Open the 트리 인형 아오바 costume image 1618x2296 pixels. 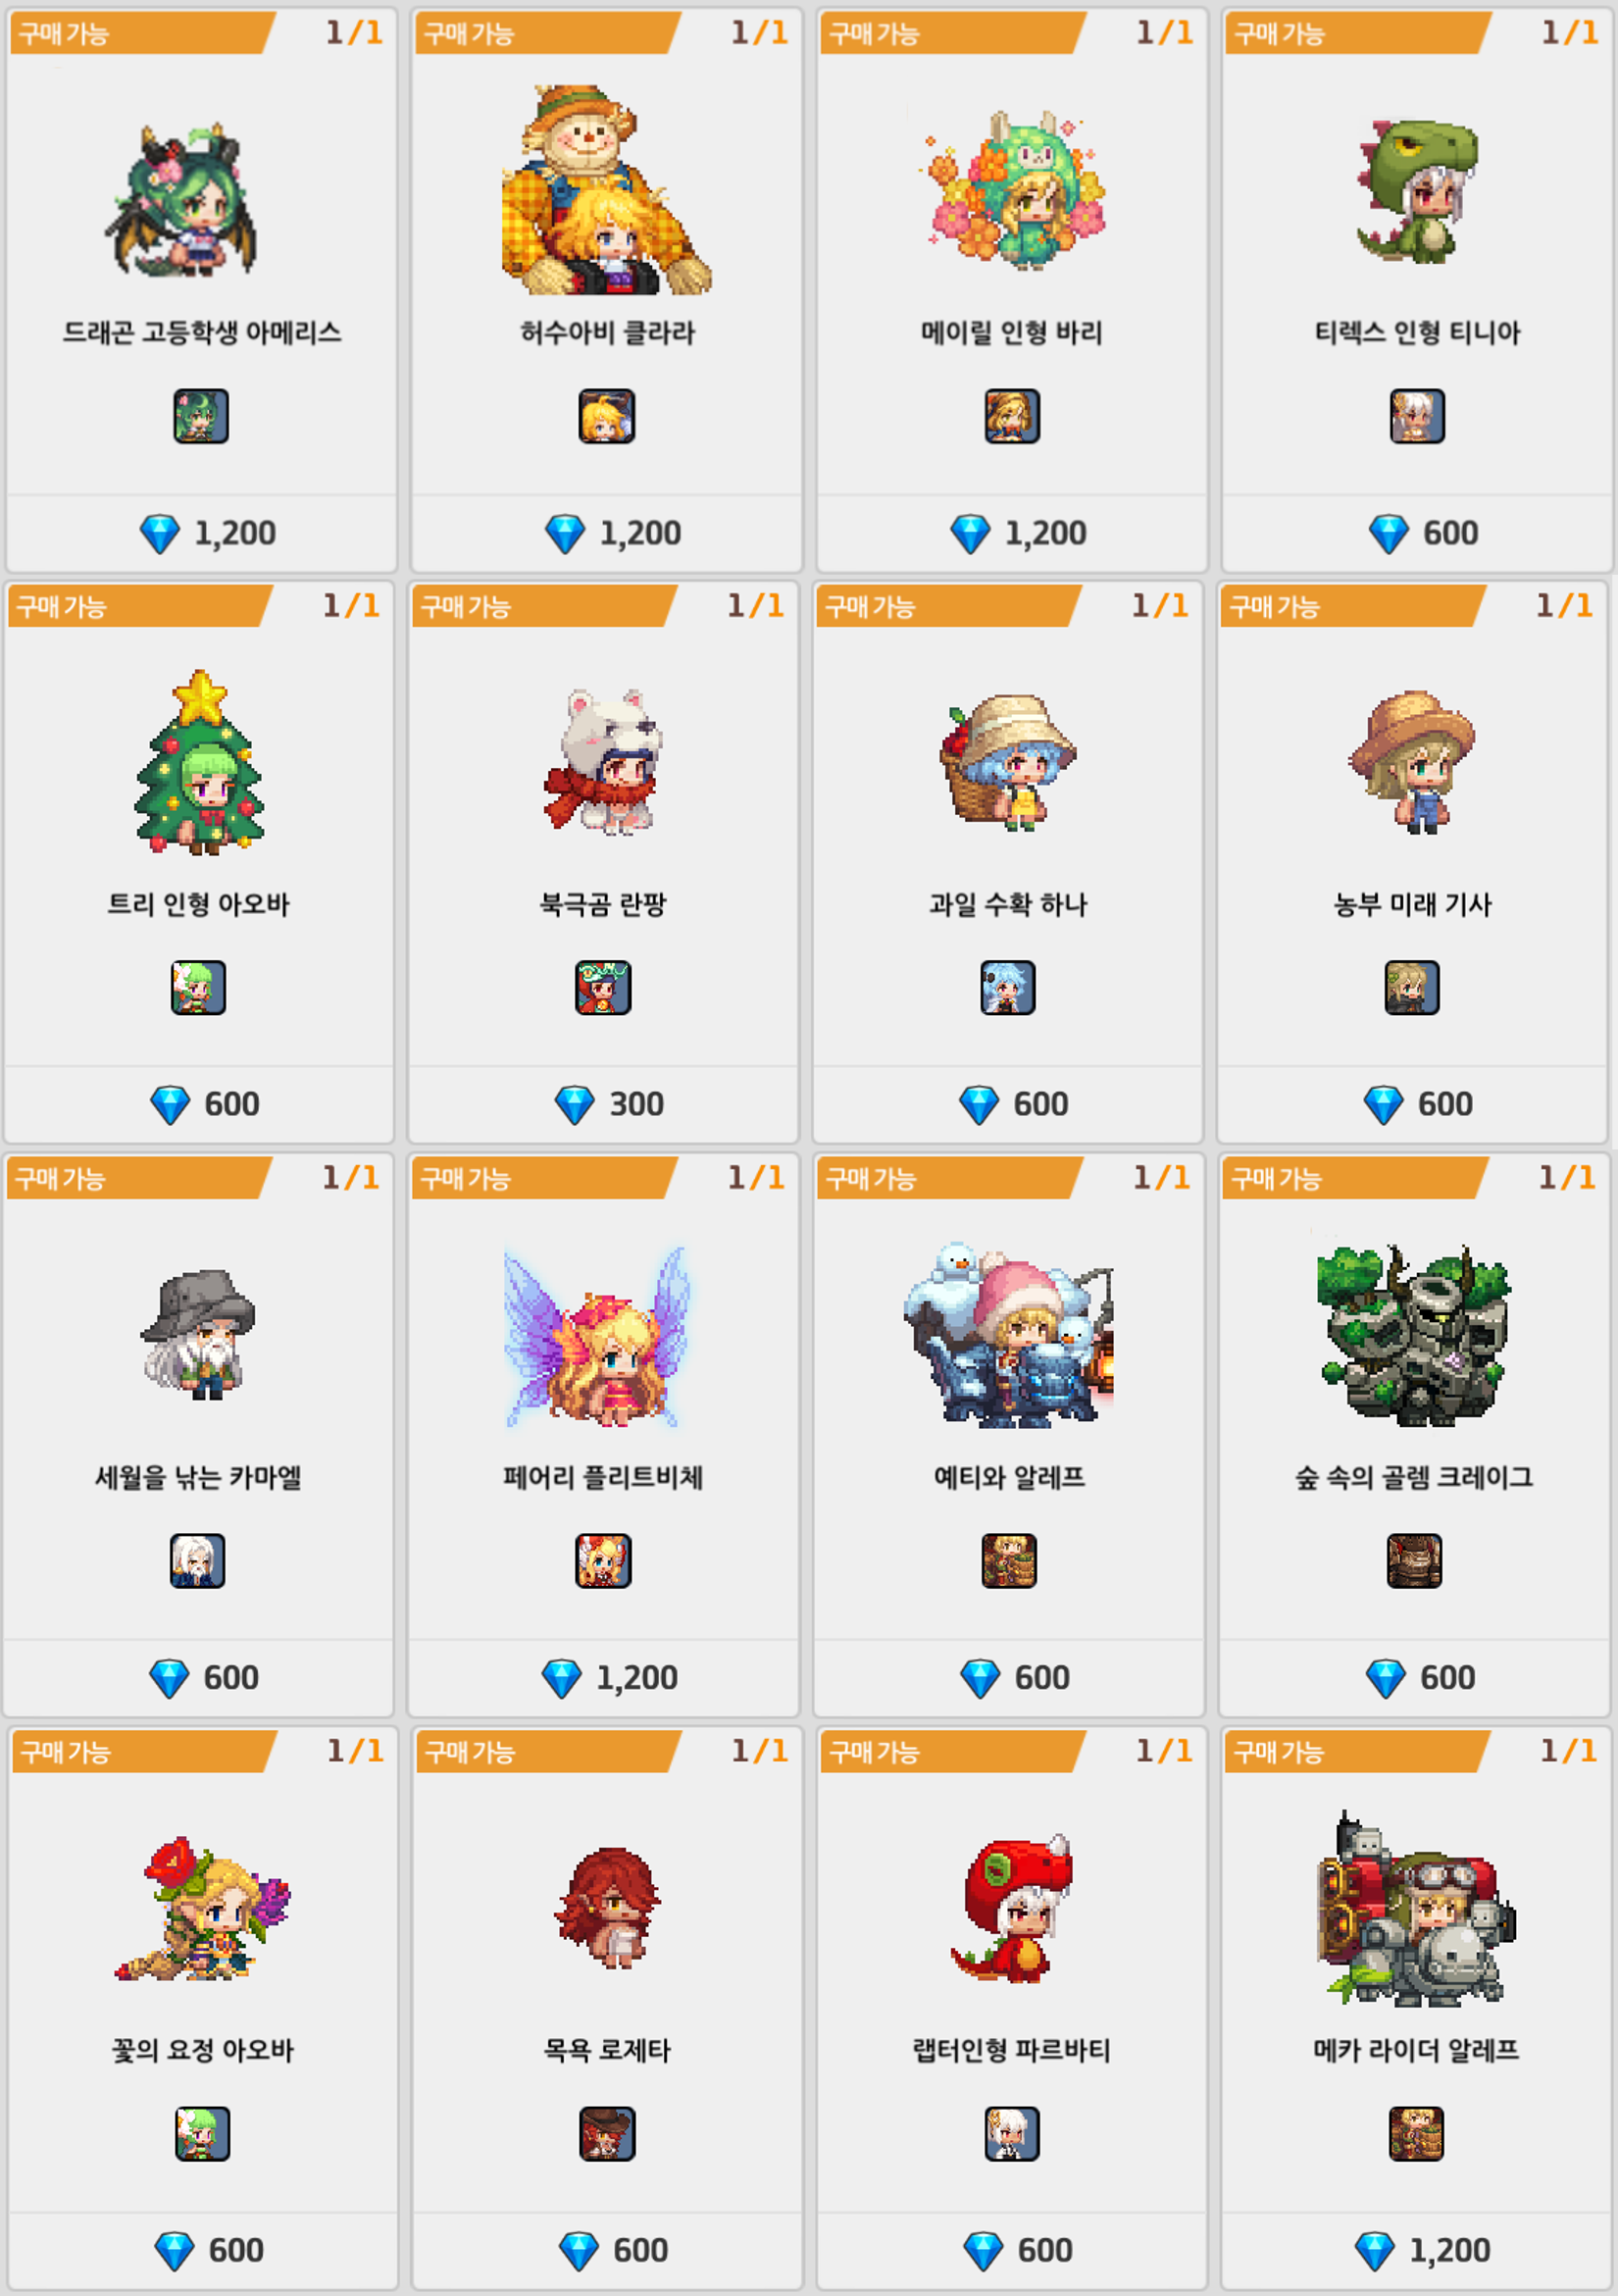point(200,762)
